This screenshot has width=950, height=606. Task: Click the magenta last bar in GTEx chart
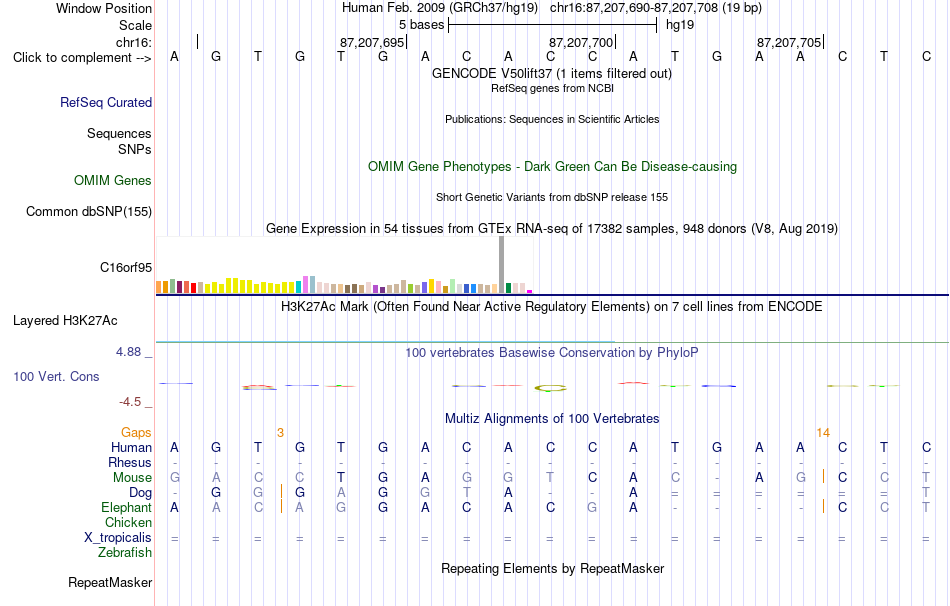530,291
